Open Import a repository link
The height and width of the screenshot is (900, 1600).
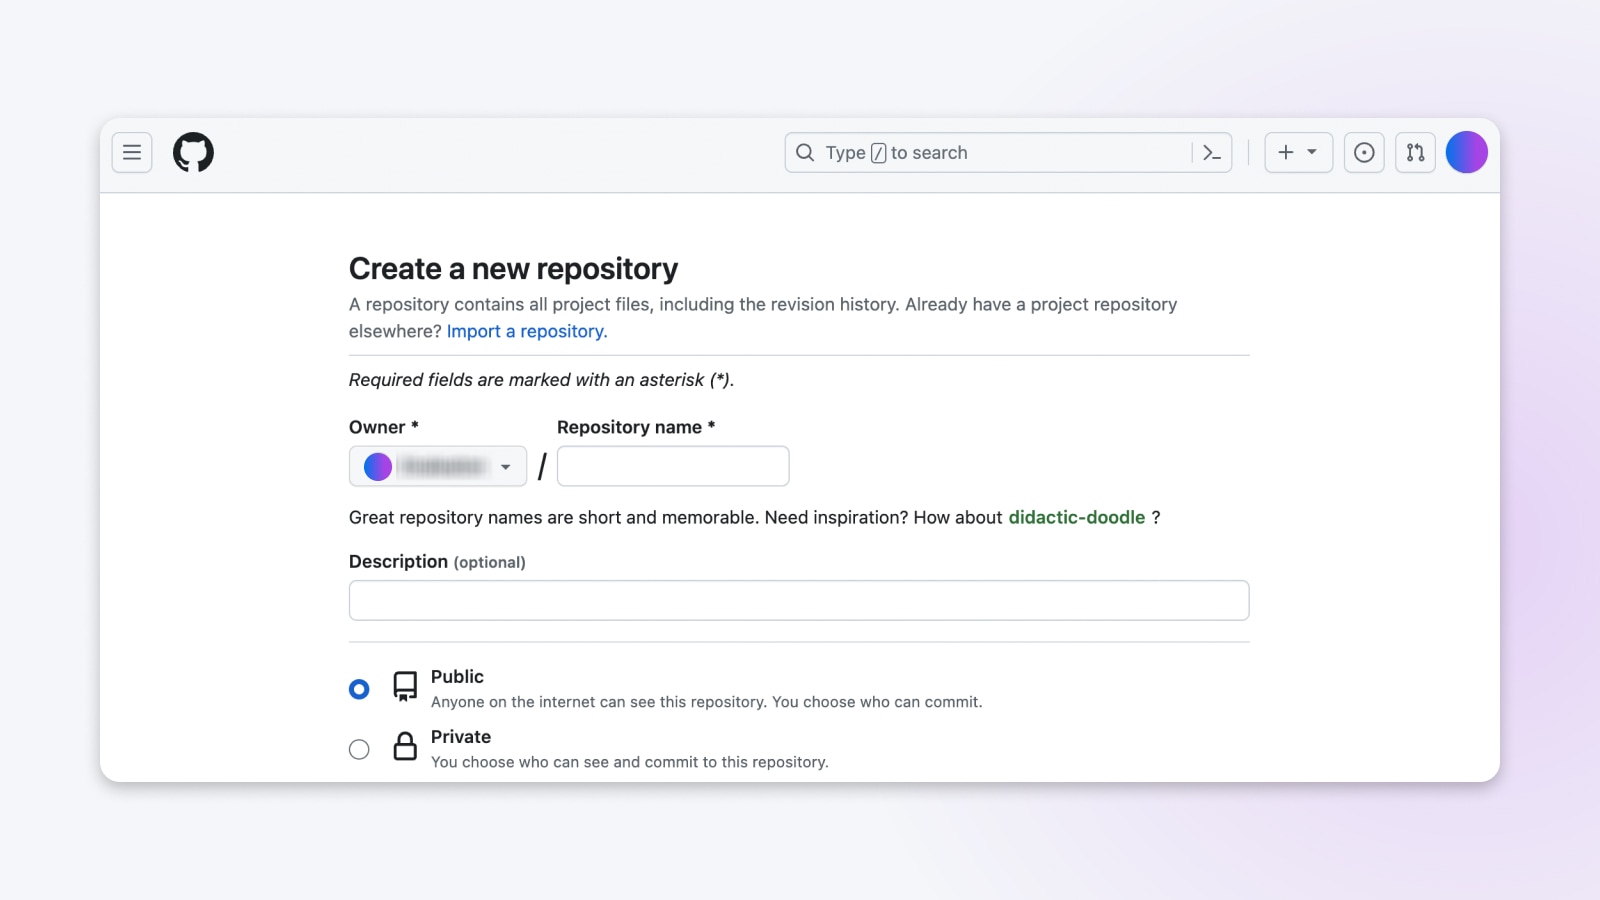click(526, 331)
